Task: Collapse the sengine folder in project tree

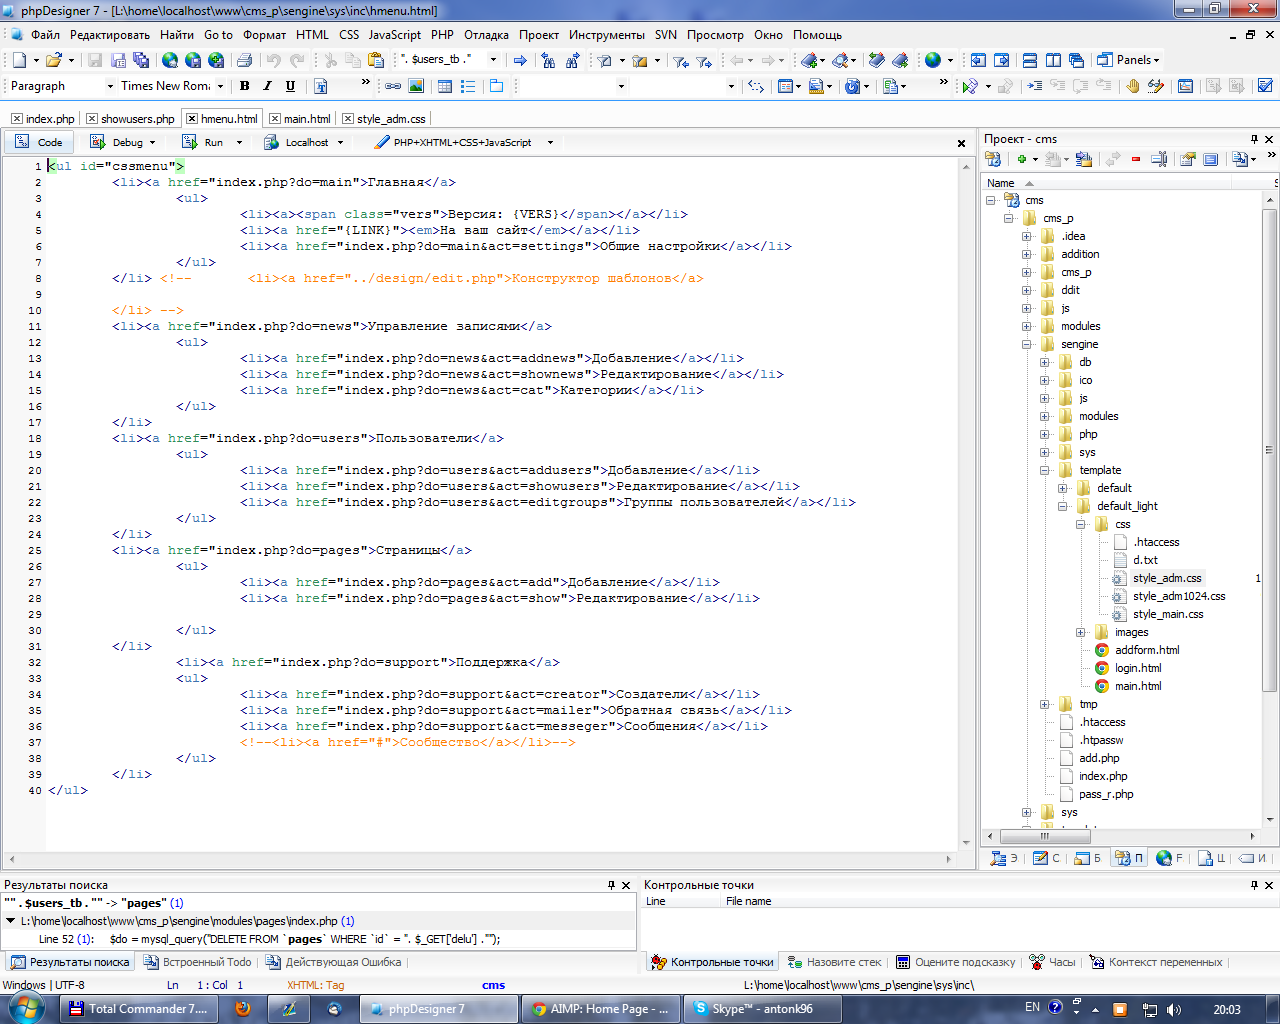Action: [x=1027, y=344]
